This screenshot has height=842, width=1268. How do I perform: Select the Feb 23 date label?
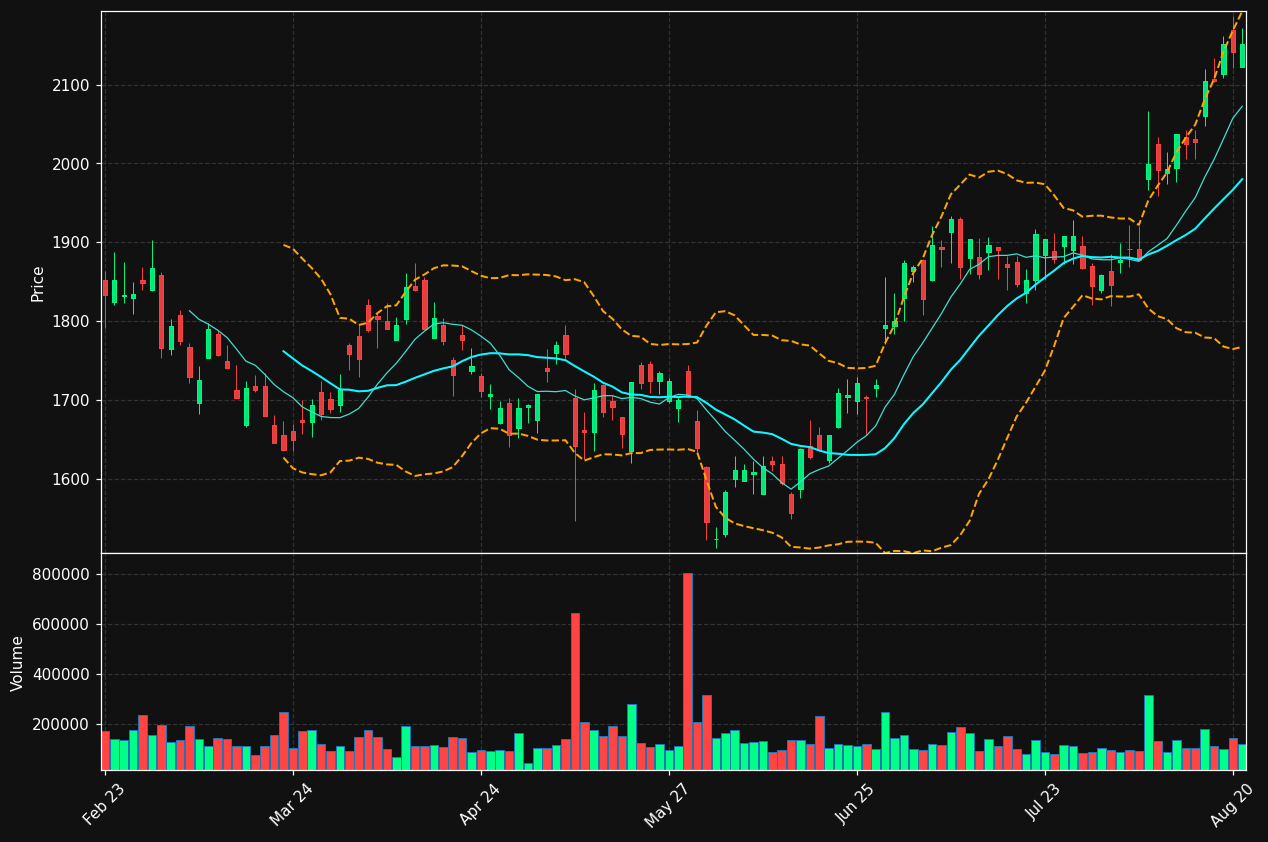(103, 803)
